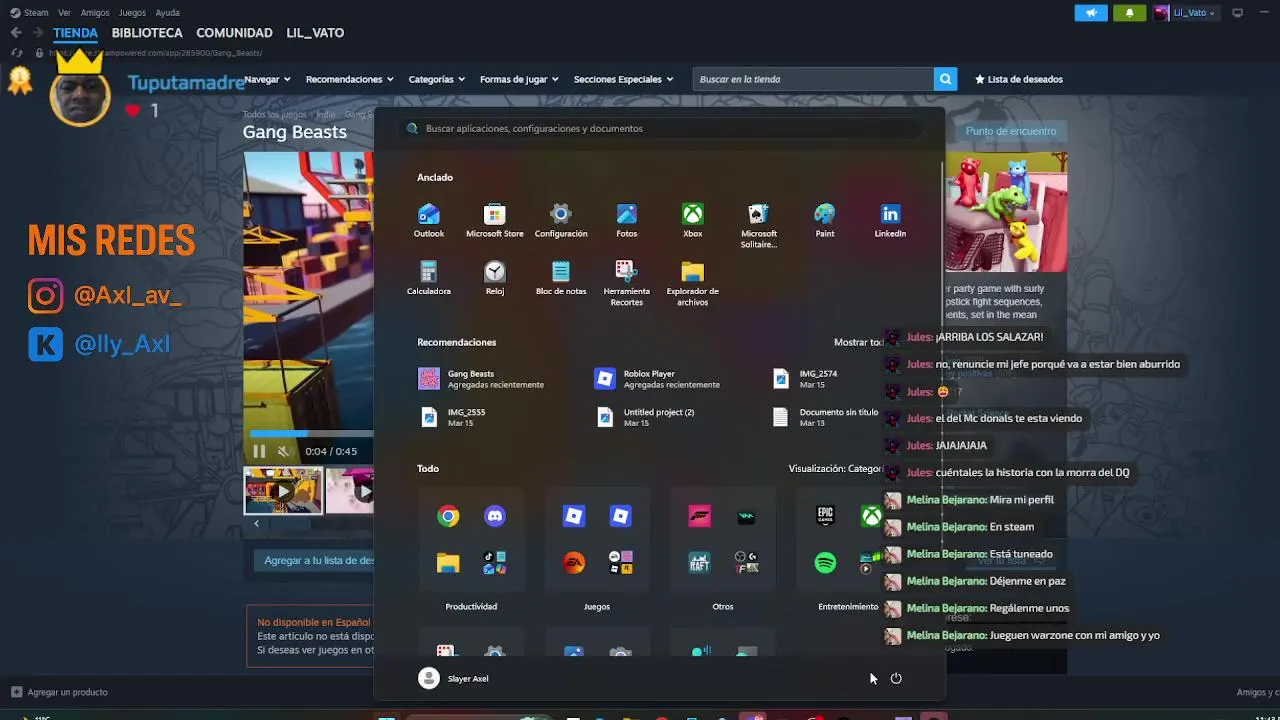The width and height of the screenshot is (1280, 720).
Task: Launch Discord in Productividad folder
Action: 495,516
